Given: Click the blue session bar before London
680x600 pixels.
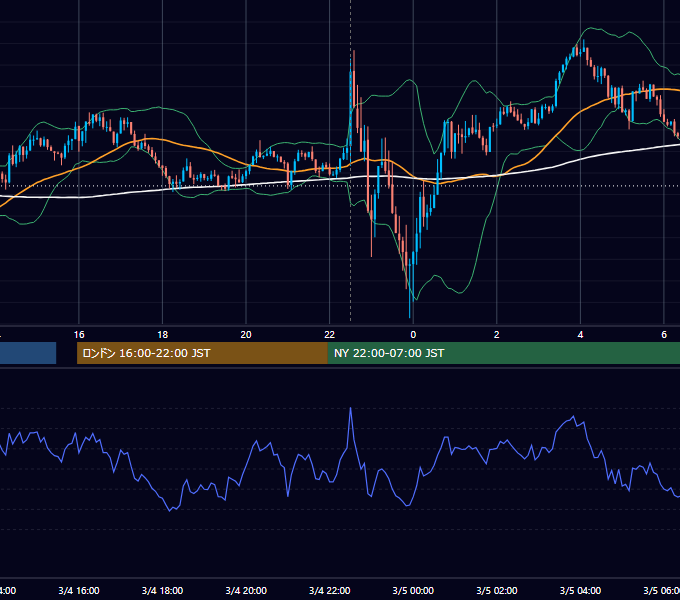Looking at the screenshot, I should click(x=28, y=353).
